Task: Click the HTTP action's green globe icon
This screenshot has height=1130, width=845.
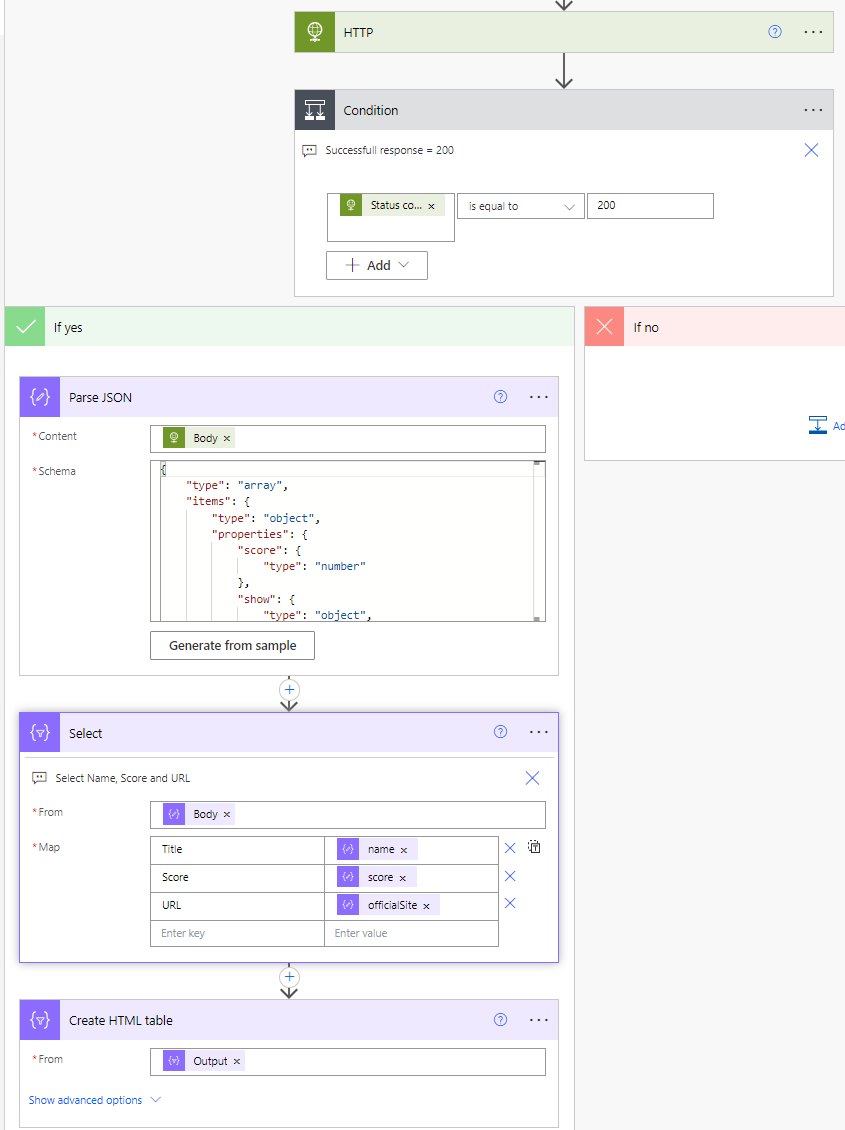Action: point(314,31)
